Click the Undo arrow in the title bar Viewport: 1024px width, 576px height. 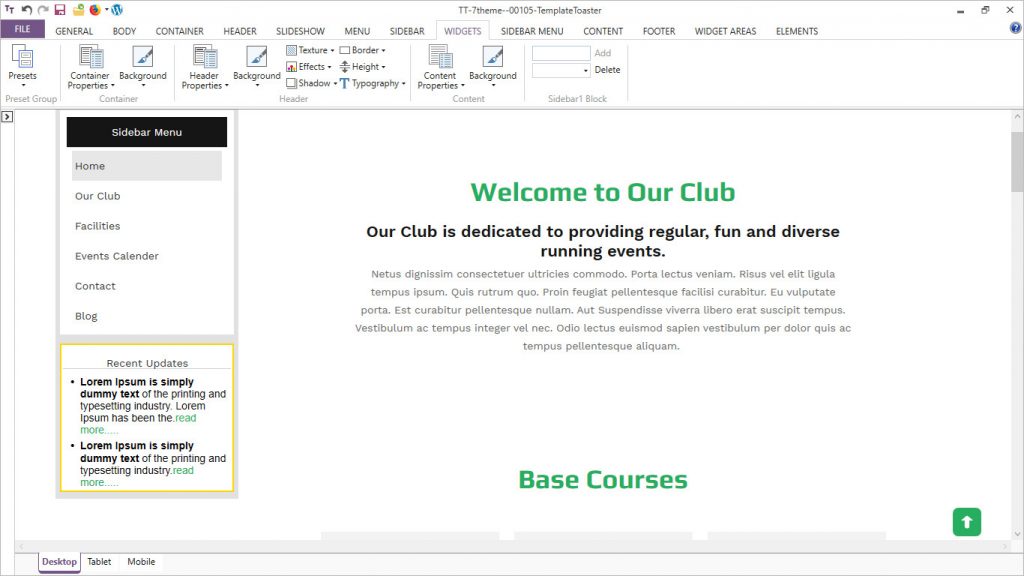(x=27, y=10)
